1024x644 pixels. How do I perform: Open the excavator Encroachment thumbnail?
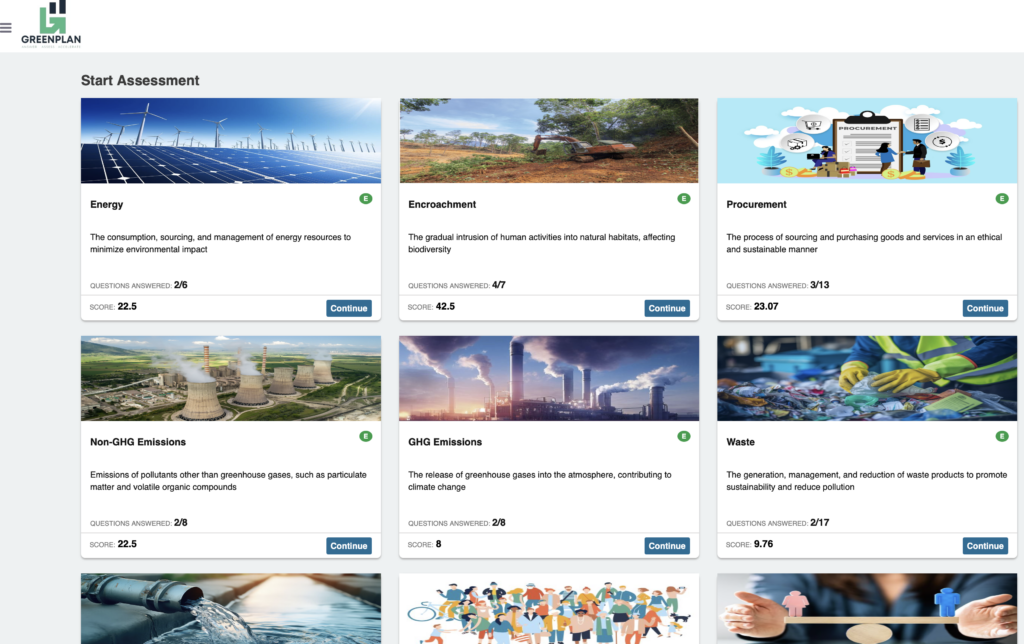click(x=549, y=140)
